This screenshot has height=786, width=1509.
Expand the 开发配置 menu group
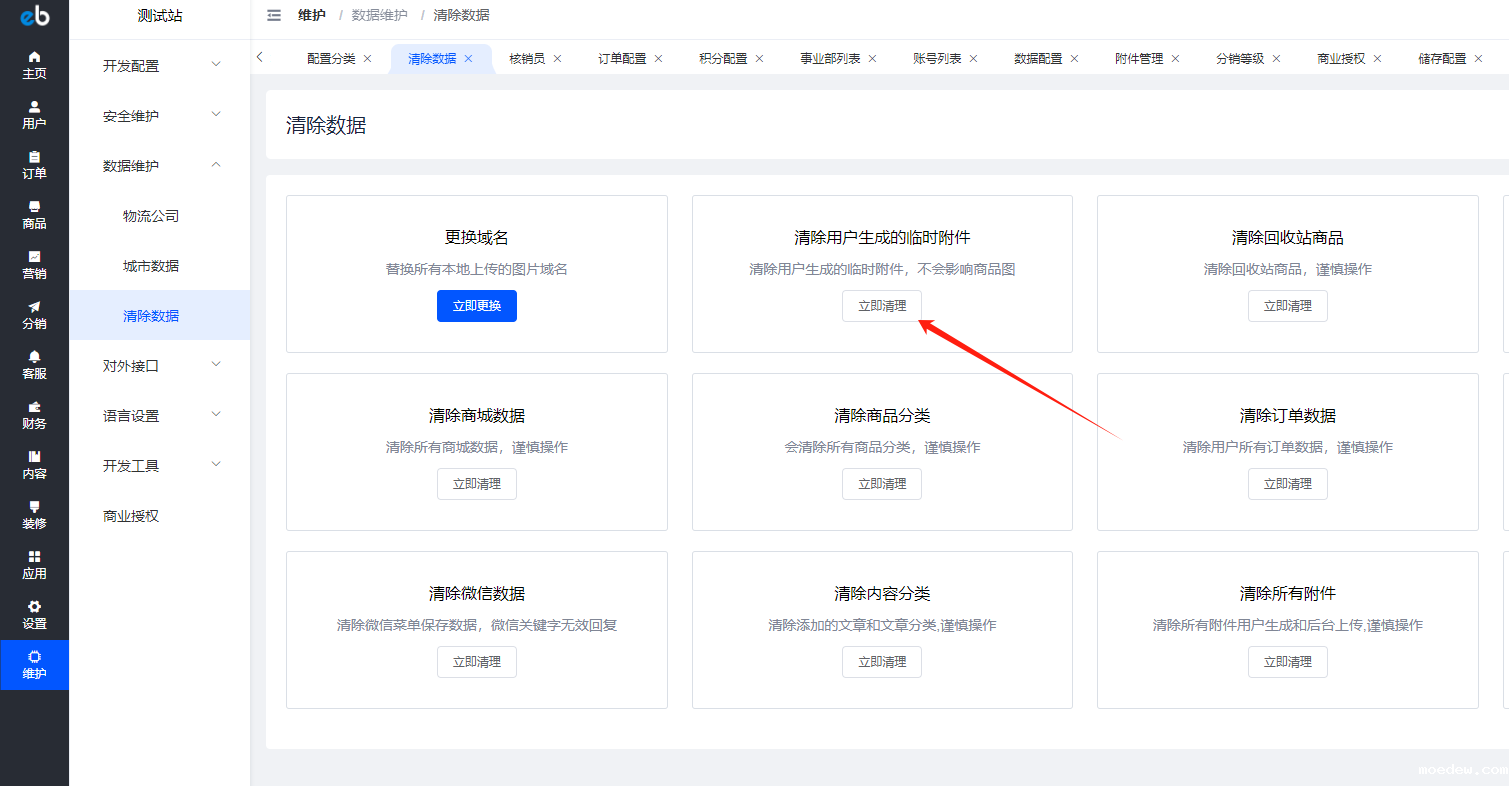160,66
